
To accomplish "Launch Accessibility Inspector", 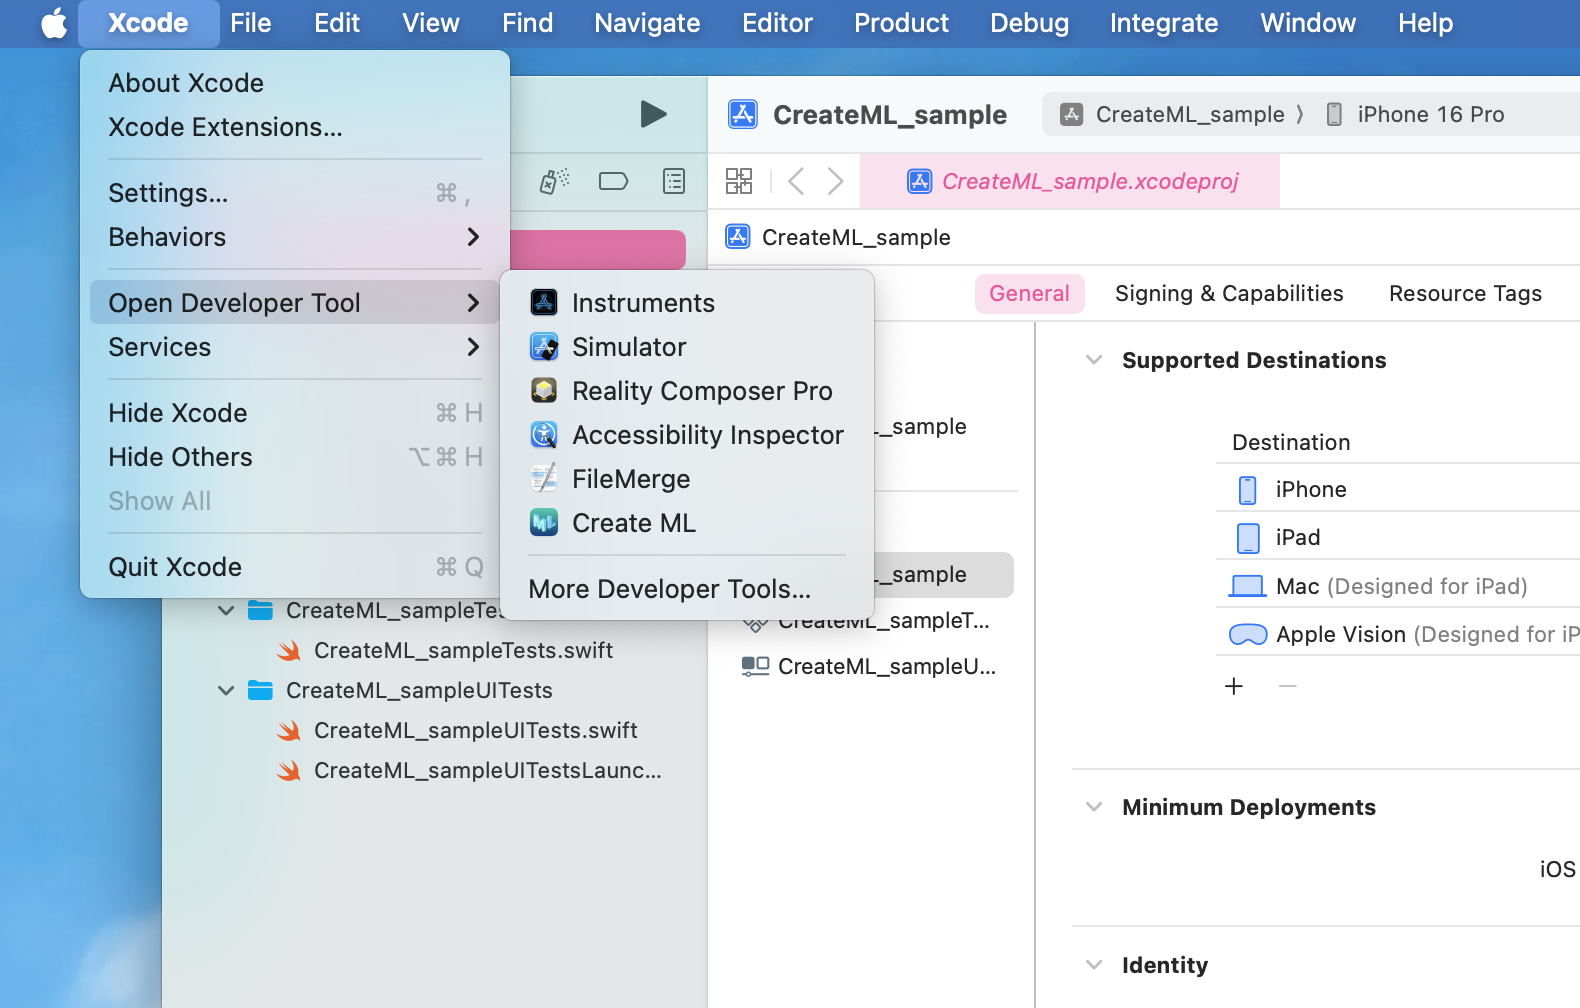I will click(687, 435).
